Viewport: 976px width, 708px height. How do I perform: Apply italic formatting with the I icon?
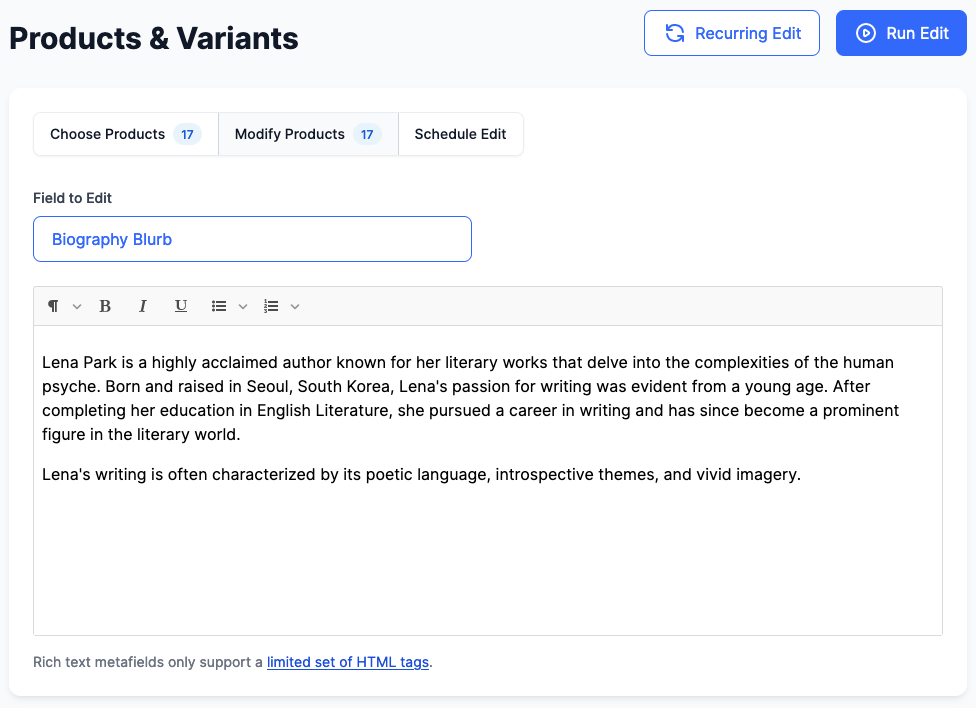pos(143,306)
